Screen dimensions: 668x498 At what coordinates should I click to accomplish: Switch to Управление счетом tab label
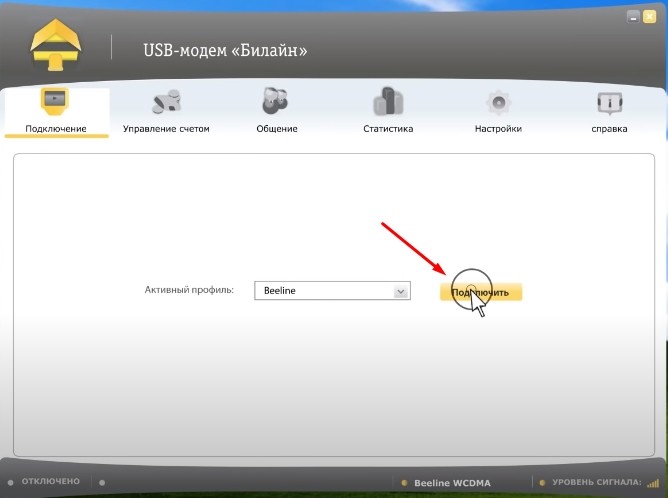tap(166, 129)
